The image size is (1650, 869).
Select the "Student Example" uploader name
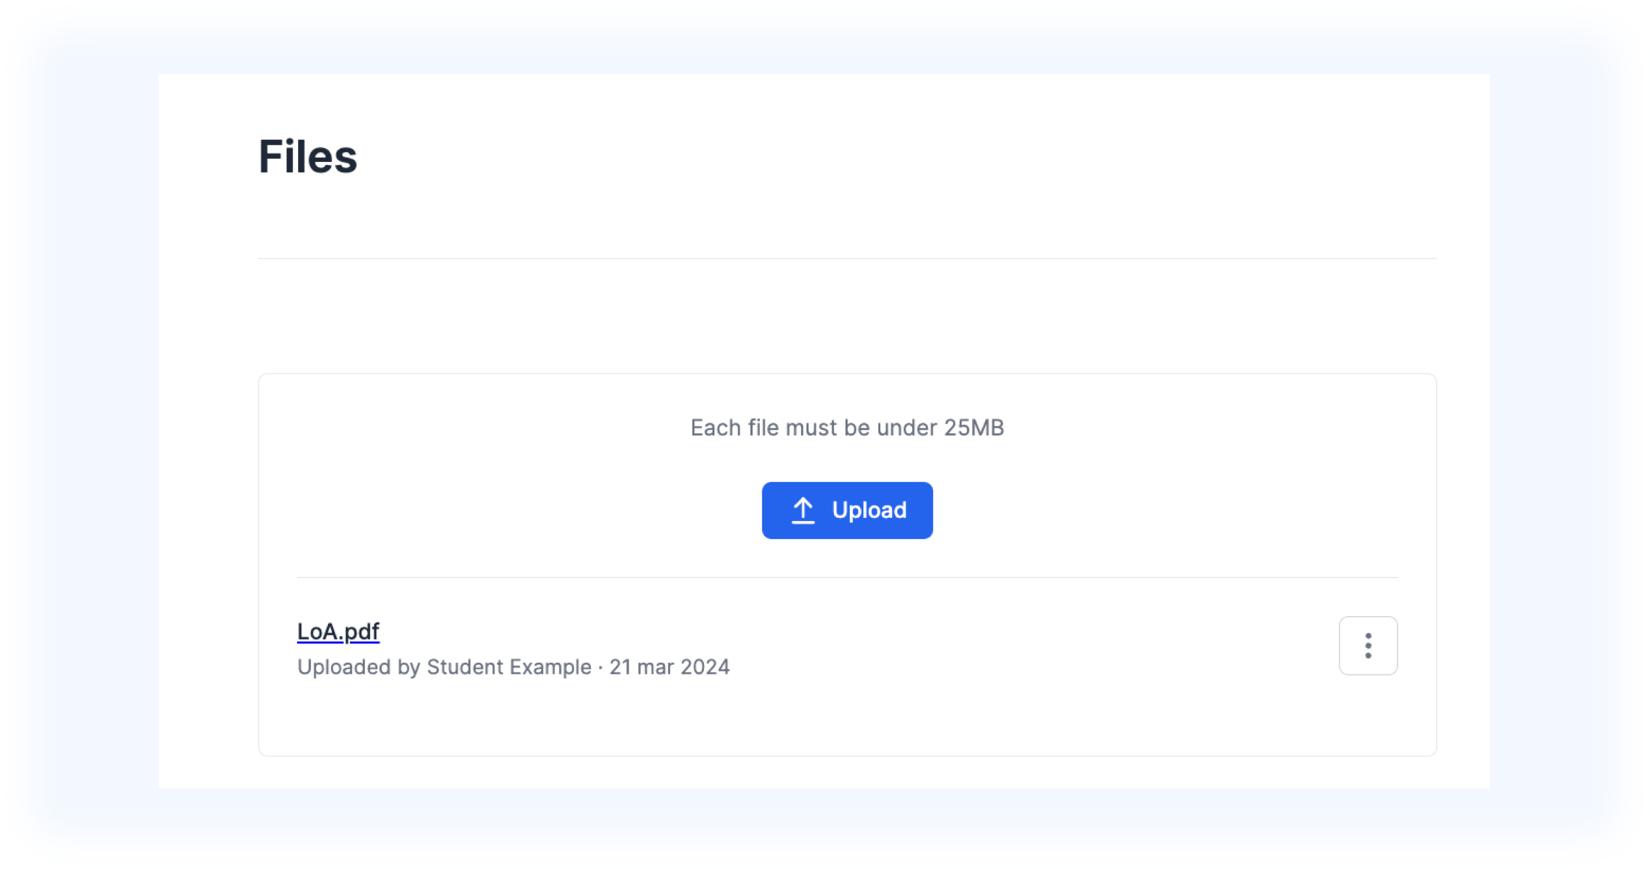tap(509, 667)
